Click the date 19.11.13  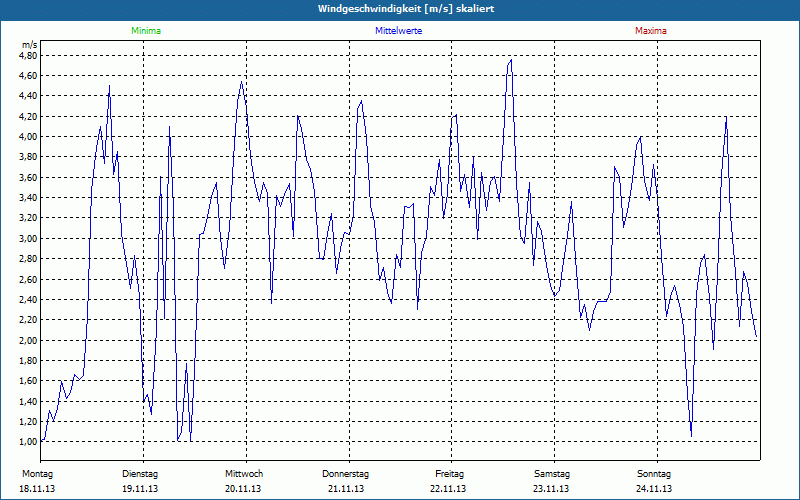pyautogui.click(x=140, y=489)
